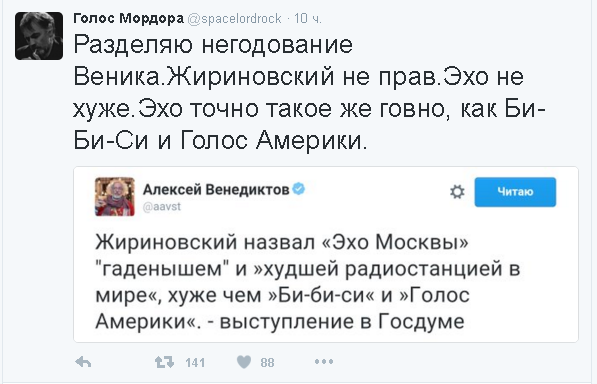Viewport: 597px width, 384px height.
Task: Click the Голос Мордора display name
Action: click(128, 18)
